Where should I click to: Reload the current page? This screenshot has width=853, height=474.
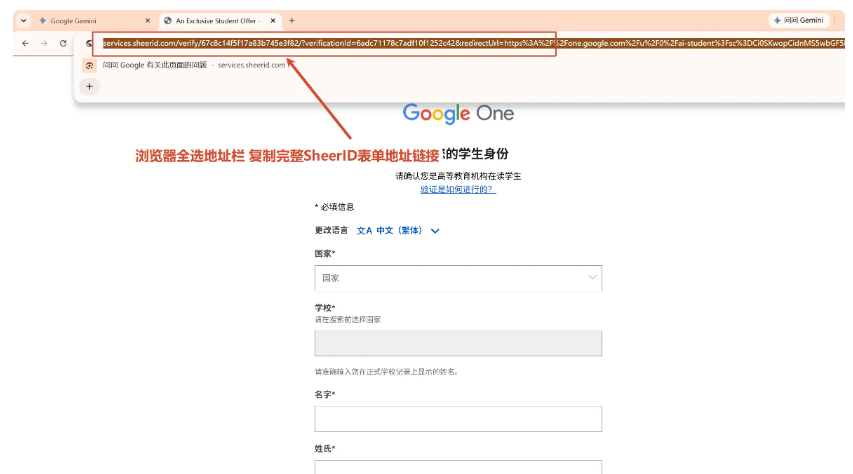tap(63, 43)
